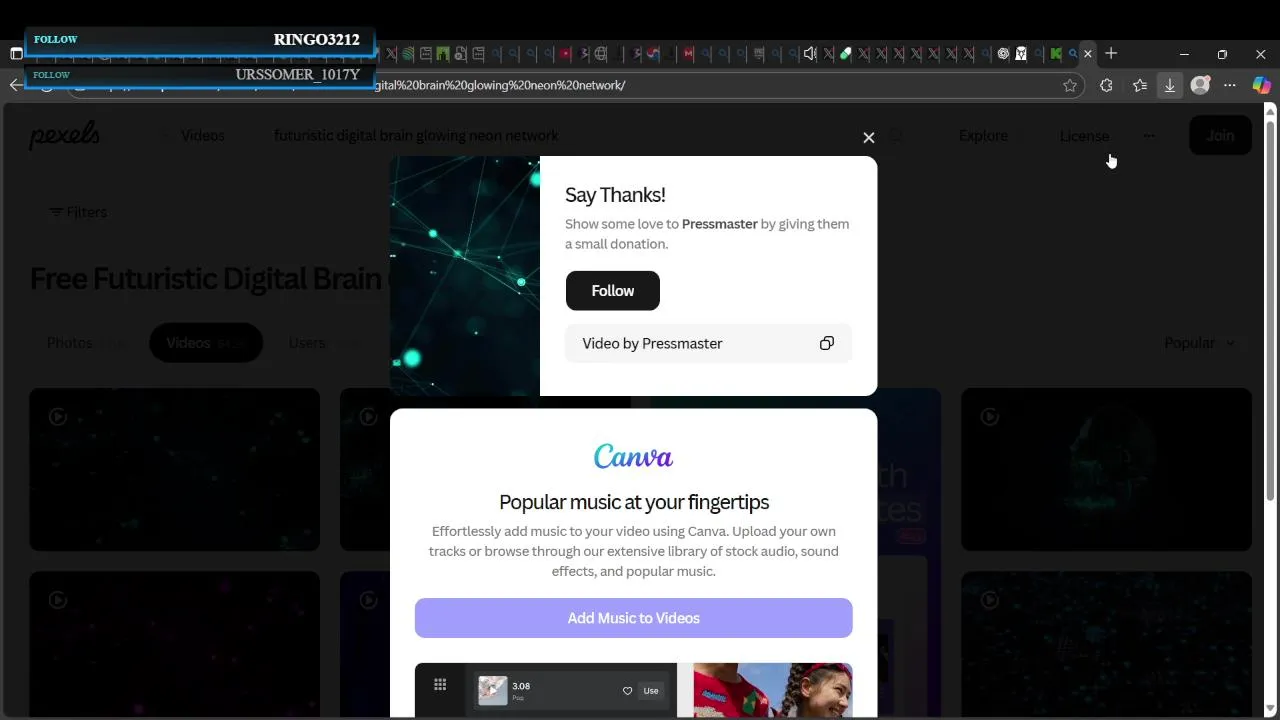This screenshot has width=1280, height=720.
Task: Open the browser Settings and more menu
Action: 1230,86
